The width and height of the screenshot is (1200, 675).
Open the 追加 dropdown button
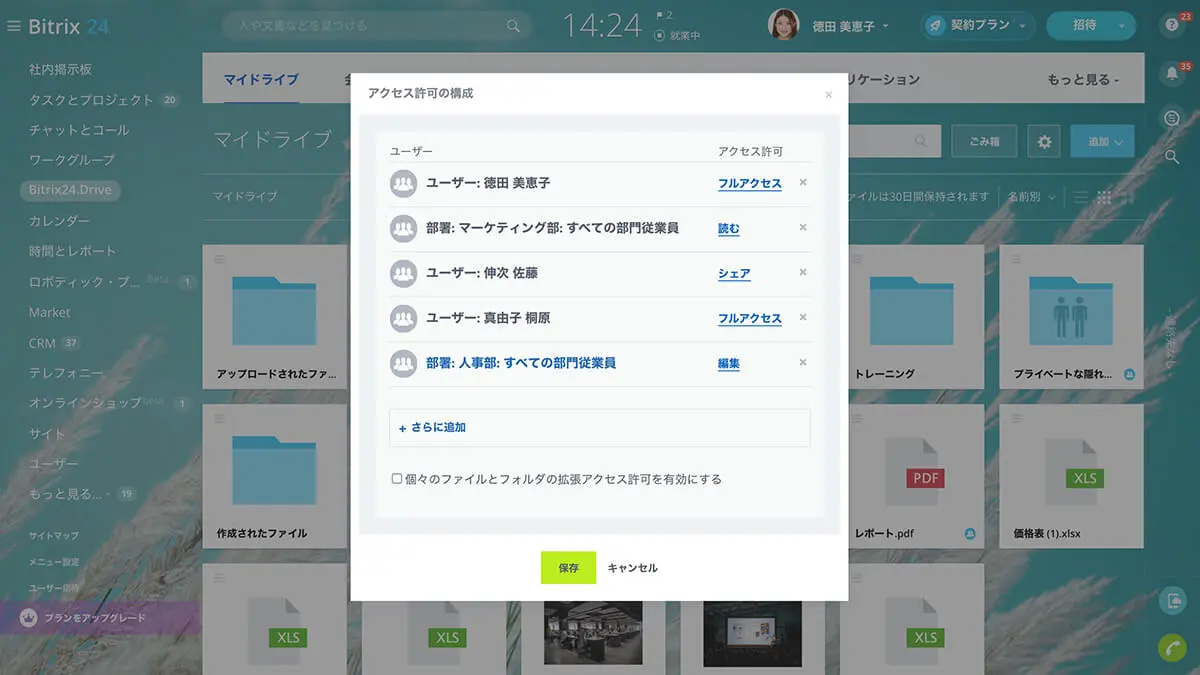pos(1102,142)
